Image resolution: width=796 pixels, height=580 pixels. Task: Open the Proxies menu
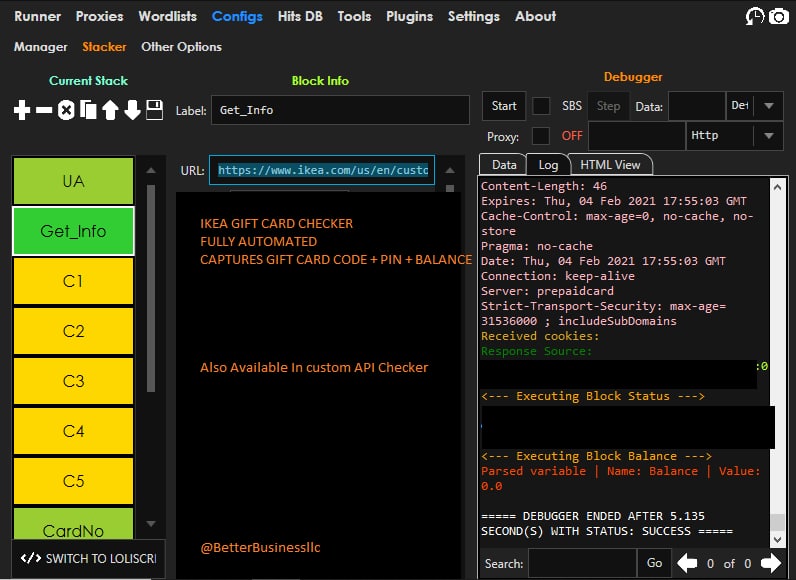pos(100,16)
